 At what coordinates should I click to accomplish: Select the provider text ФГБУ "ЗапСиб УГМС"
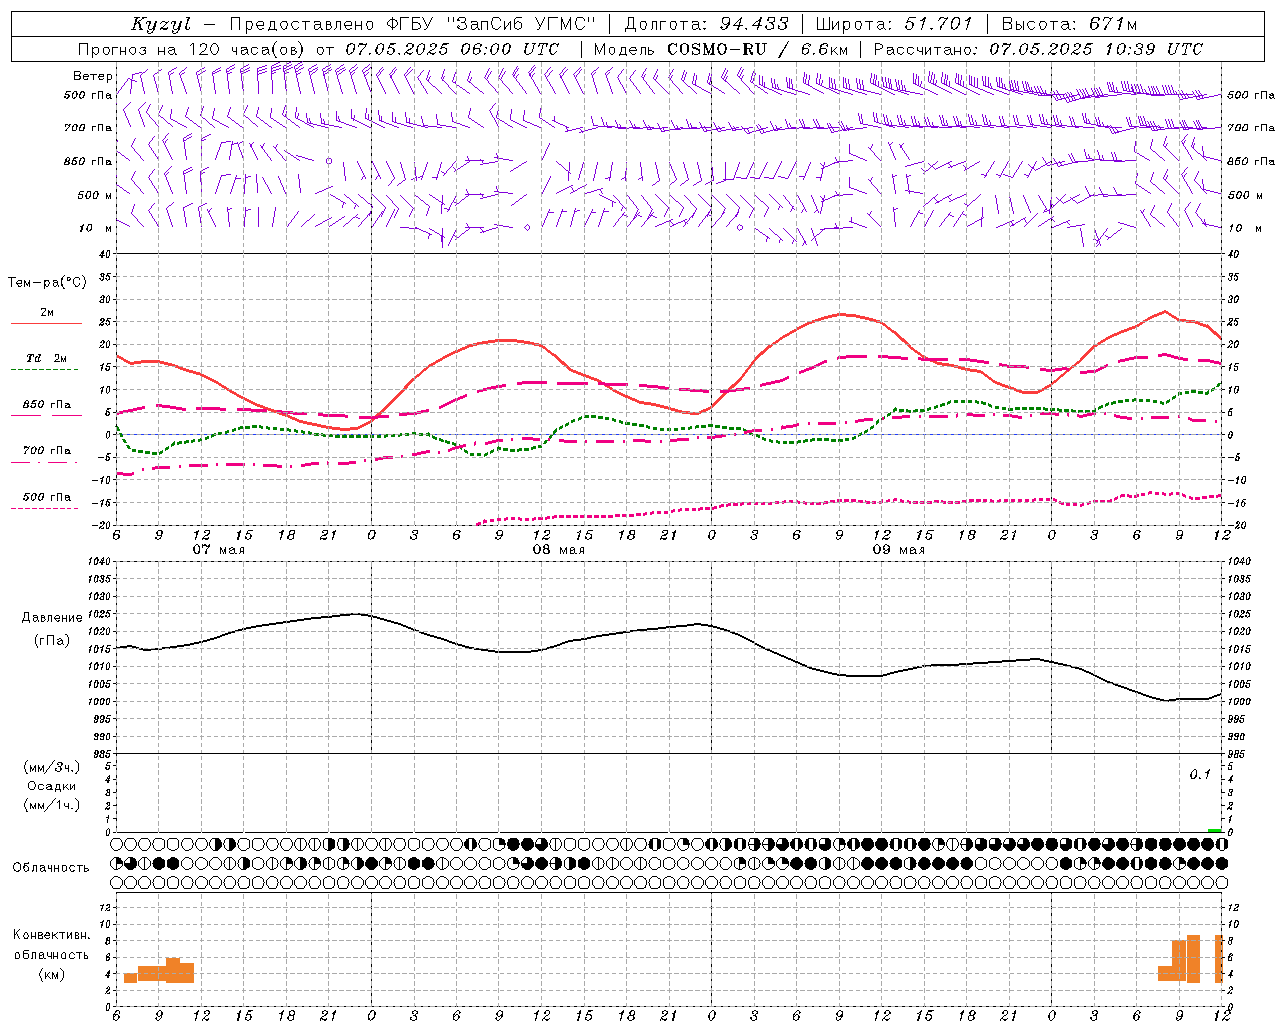point(491,24)
